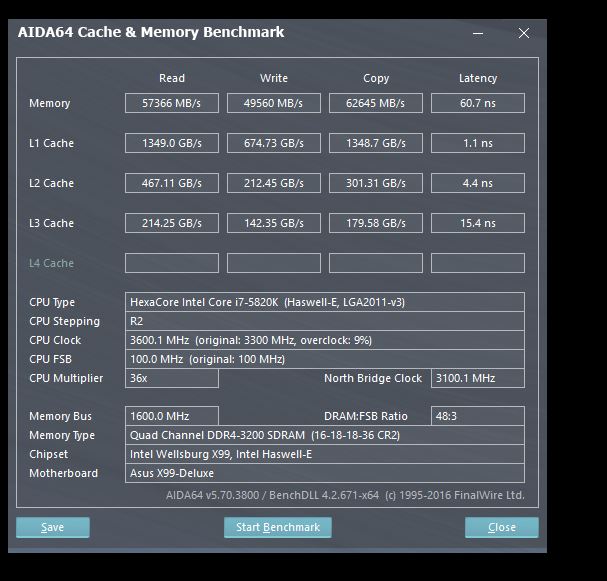Select Memory read value 57366 MB/s
This screenshot has height=581, width=607.
point(172,103)
